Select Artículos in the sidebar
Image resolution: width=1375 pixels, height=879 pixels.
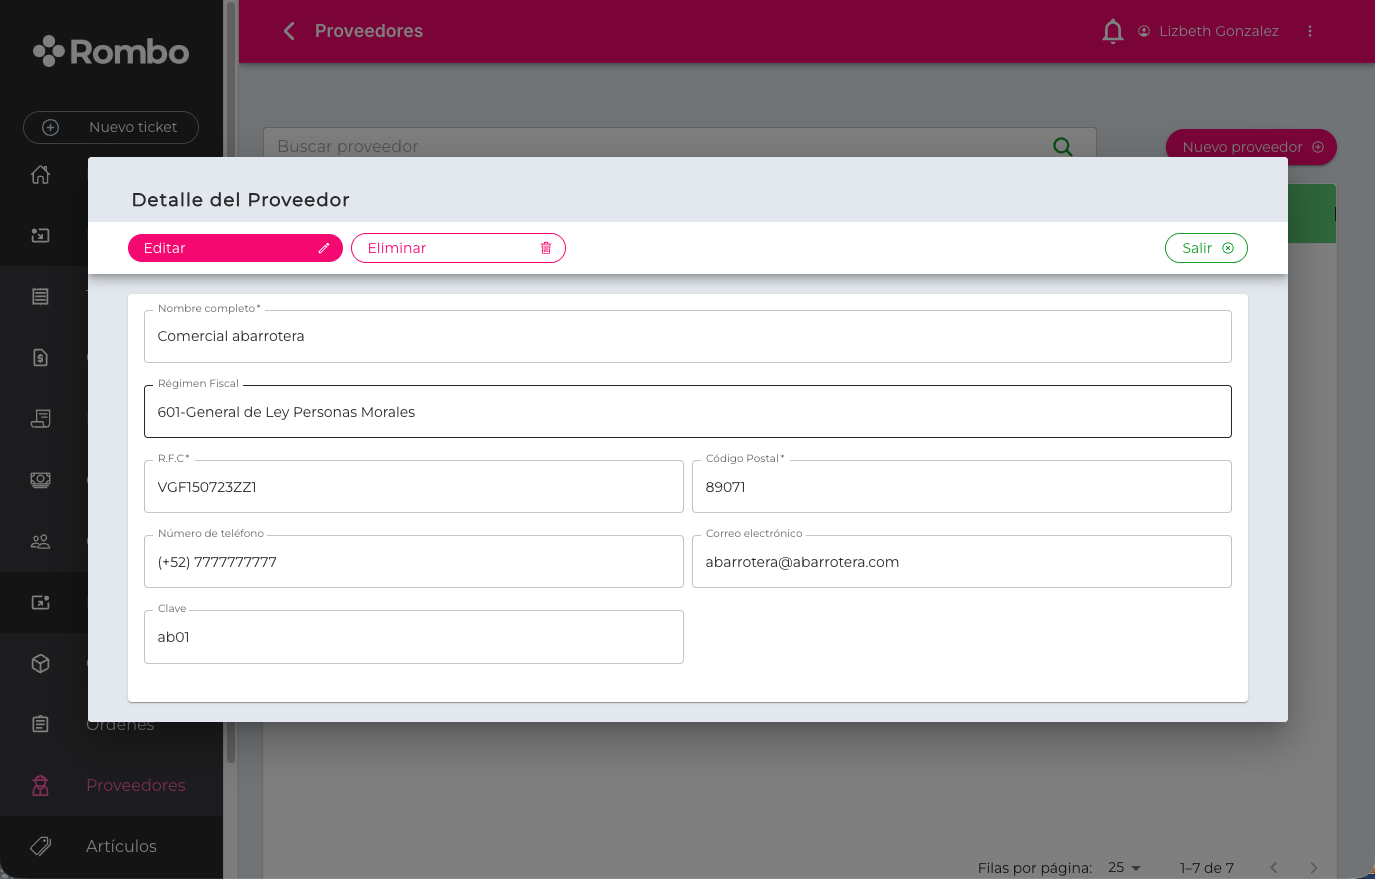[121, 846]
